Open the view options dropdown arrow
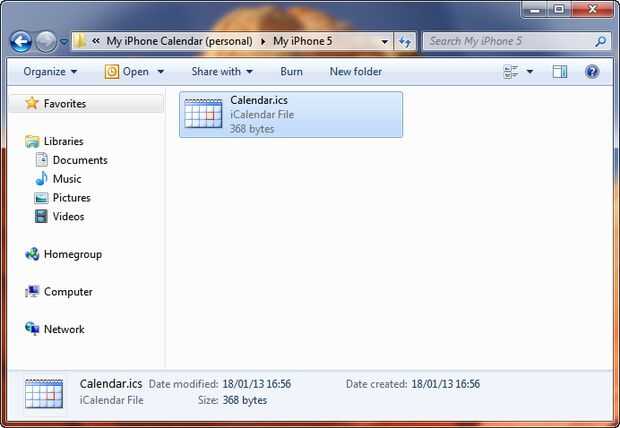The image size is (620, 428). (x=529, y=72)
